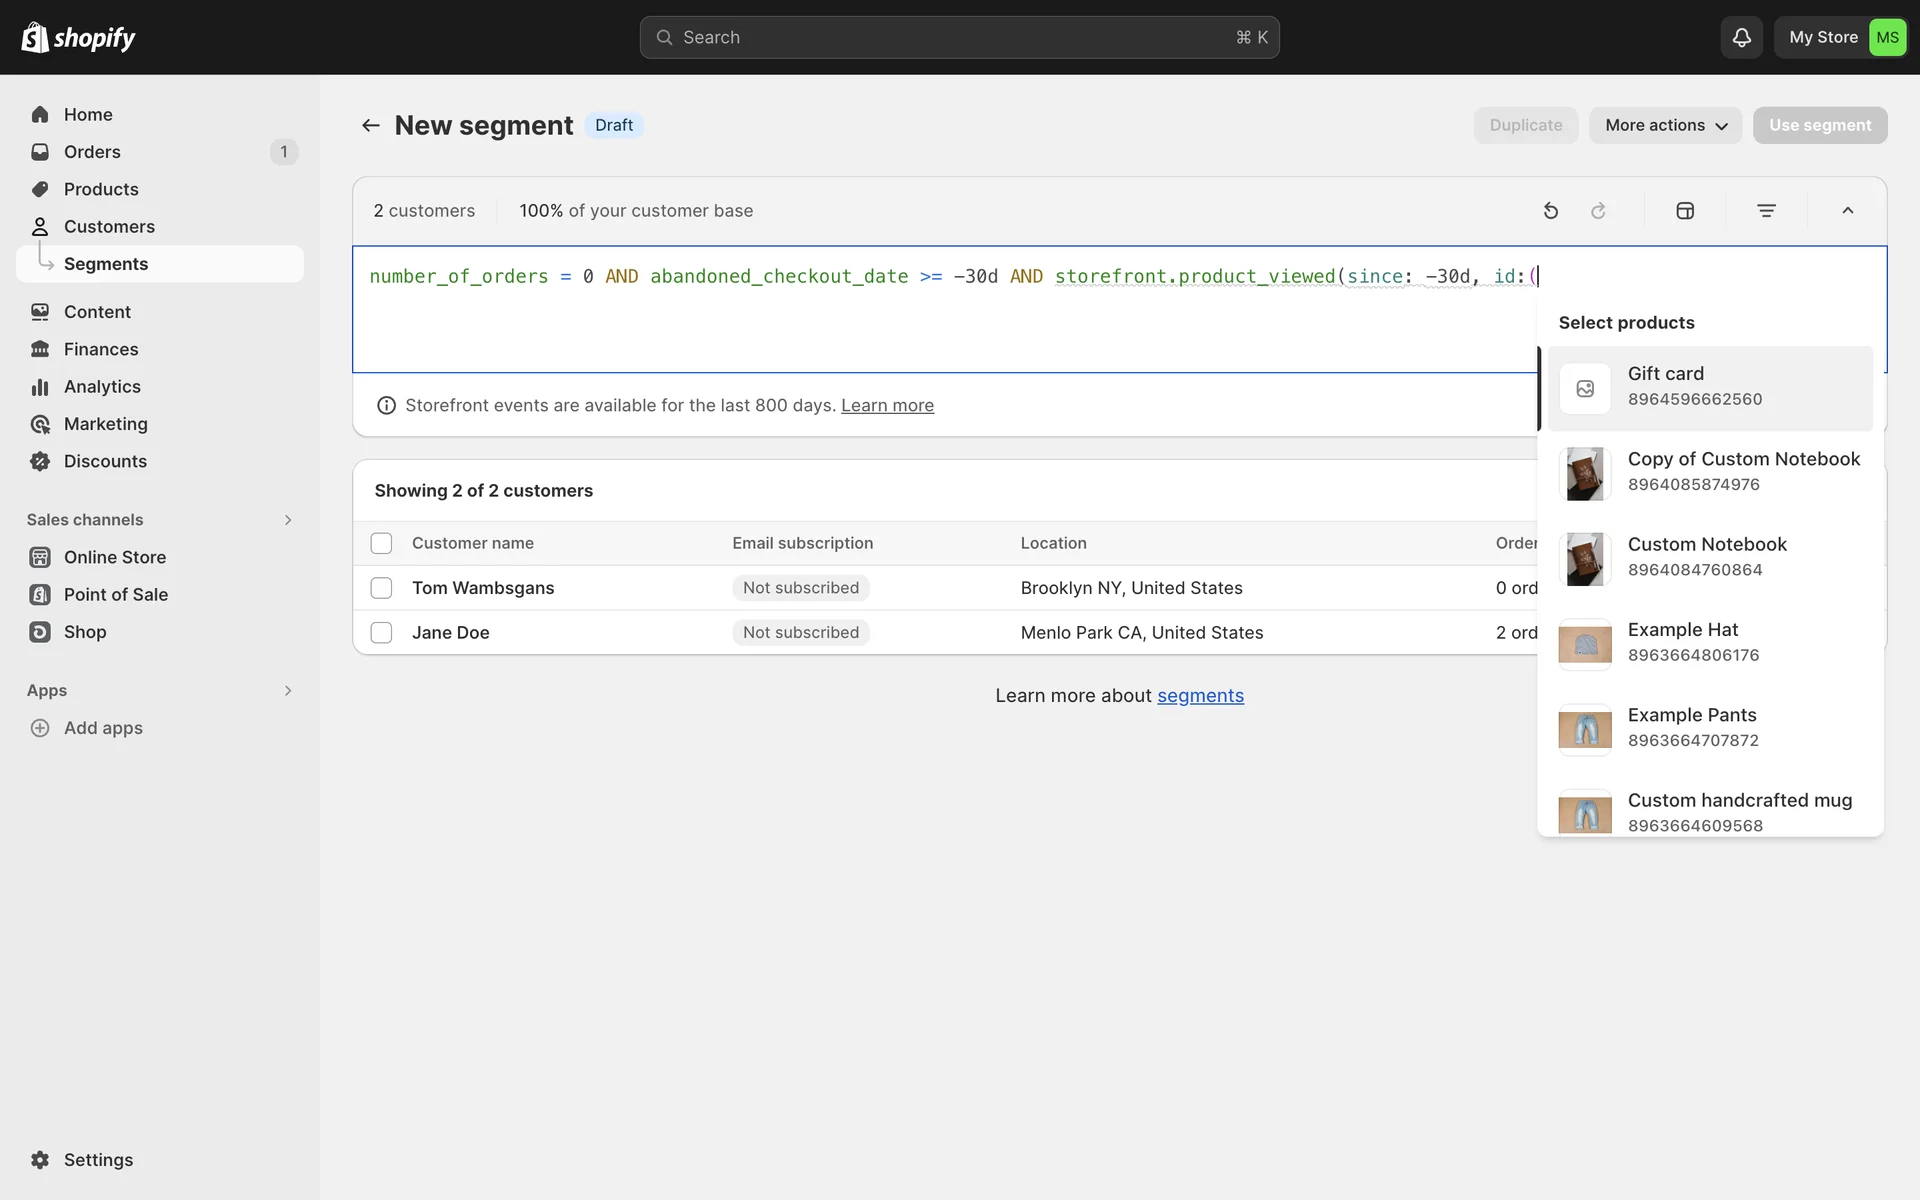Collapse the query editor with chevron
This screenshot has width=1920, height=1200.
[1847, 211]
